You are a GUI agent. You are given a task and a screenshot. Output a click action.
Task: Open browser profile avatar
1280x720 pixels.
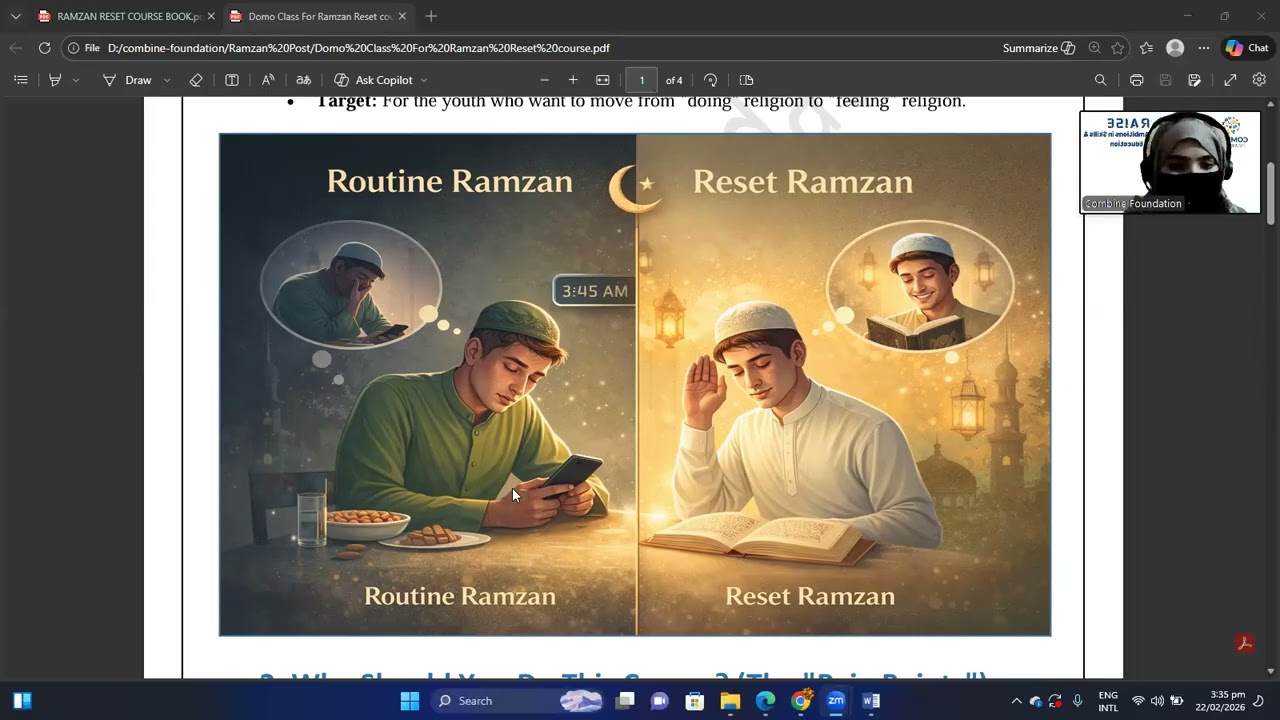[1175, 48]
